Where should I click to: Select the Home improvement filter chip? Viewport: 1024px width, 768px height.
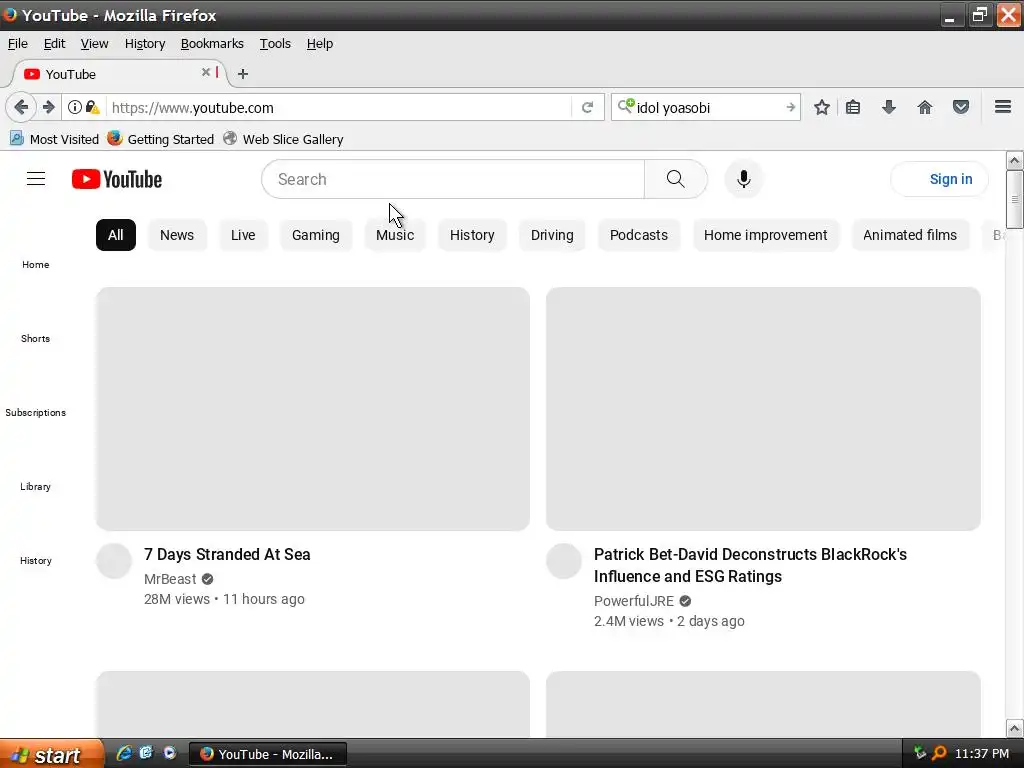[x=765, y=235]
